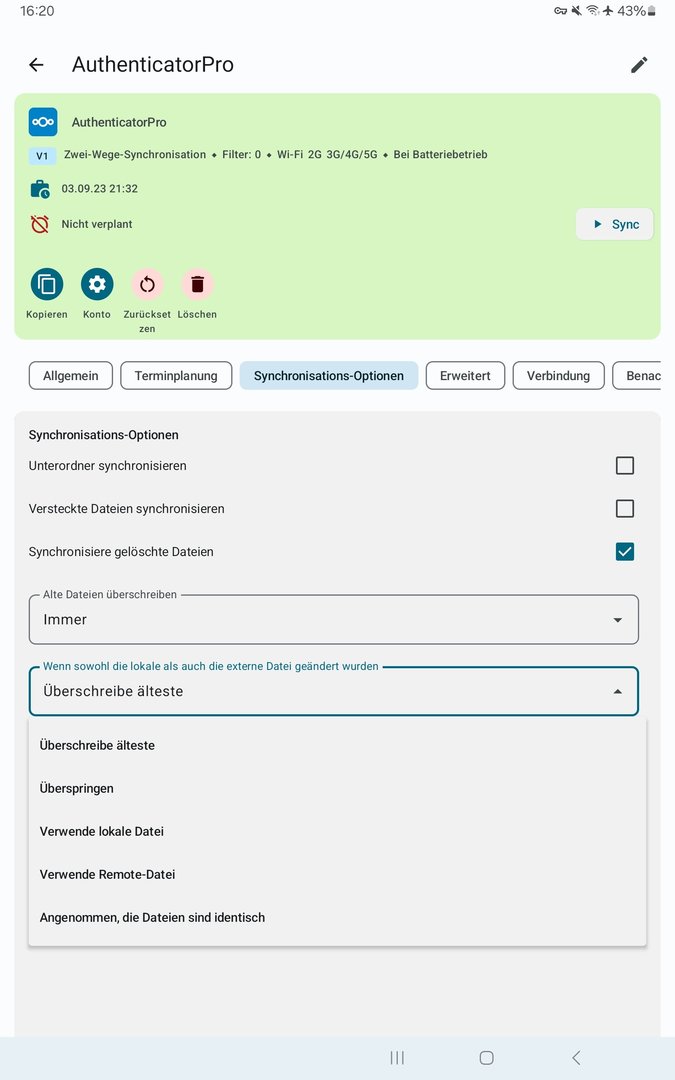Open the Erweitert tab

tap(465, 375)
